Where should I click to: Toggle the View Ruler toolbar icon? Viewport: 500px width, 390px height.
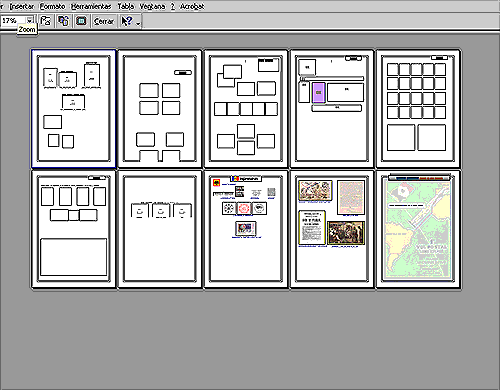tap(45, 21)
